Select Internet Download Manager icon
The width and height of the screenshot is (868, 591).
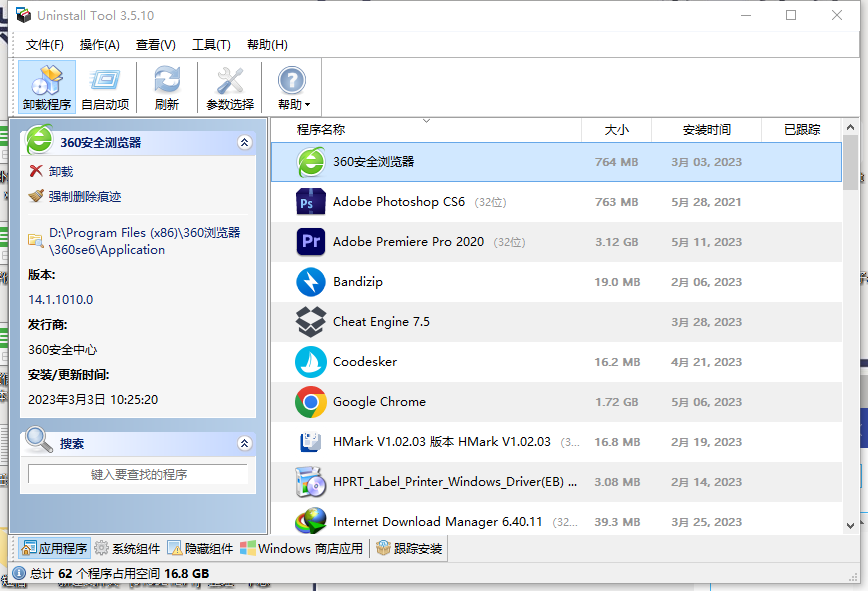(x=311, y=521)
